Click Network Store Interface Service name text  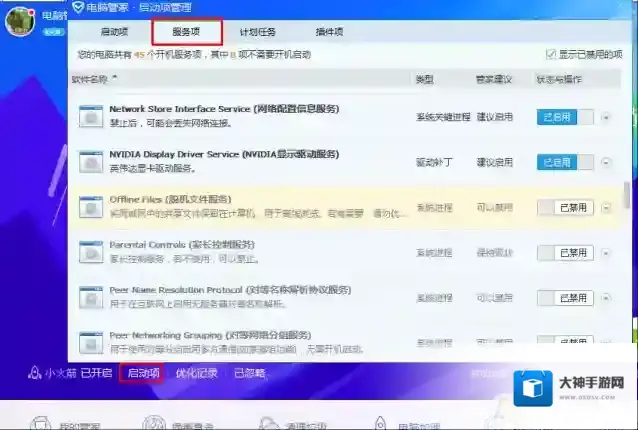tap(224, 109)
